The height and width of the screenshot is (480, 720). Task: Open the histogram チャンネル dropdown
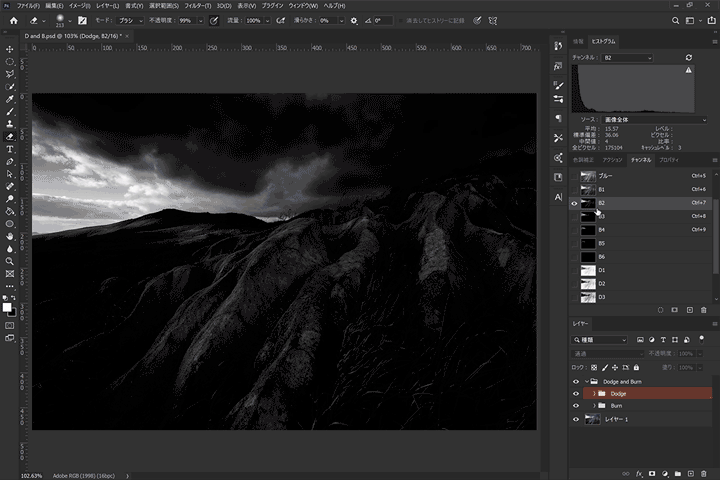tap(626, 58)
